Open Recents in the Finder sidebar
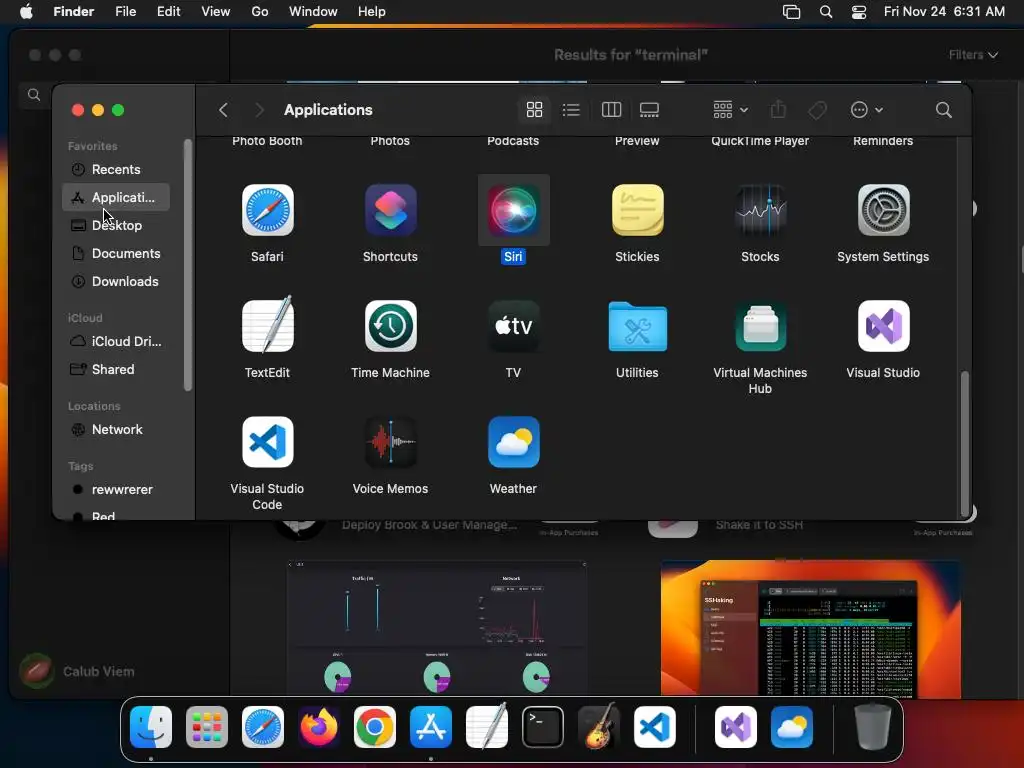 116,169
